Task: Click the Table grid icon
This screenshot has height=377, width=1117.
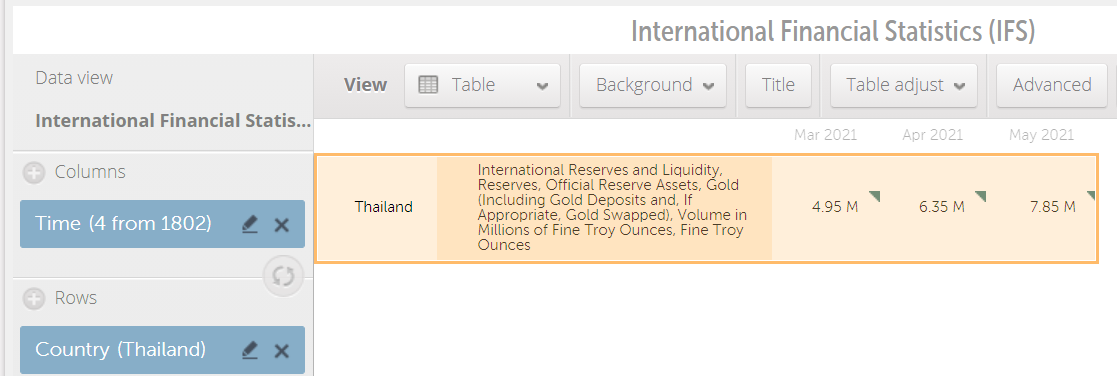Action: pyautogui.click(x=428, y=86)
